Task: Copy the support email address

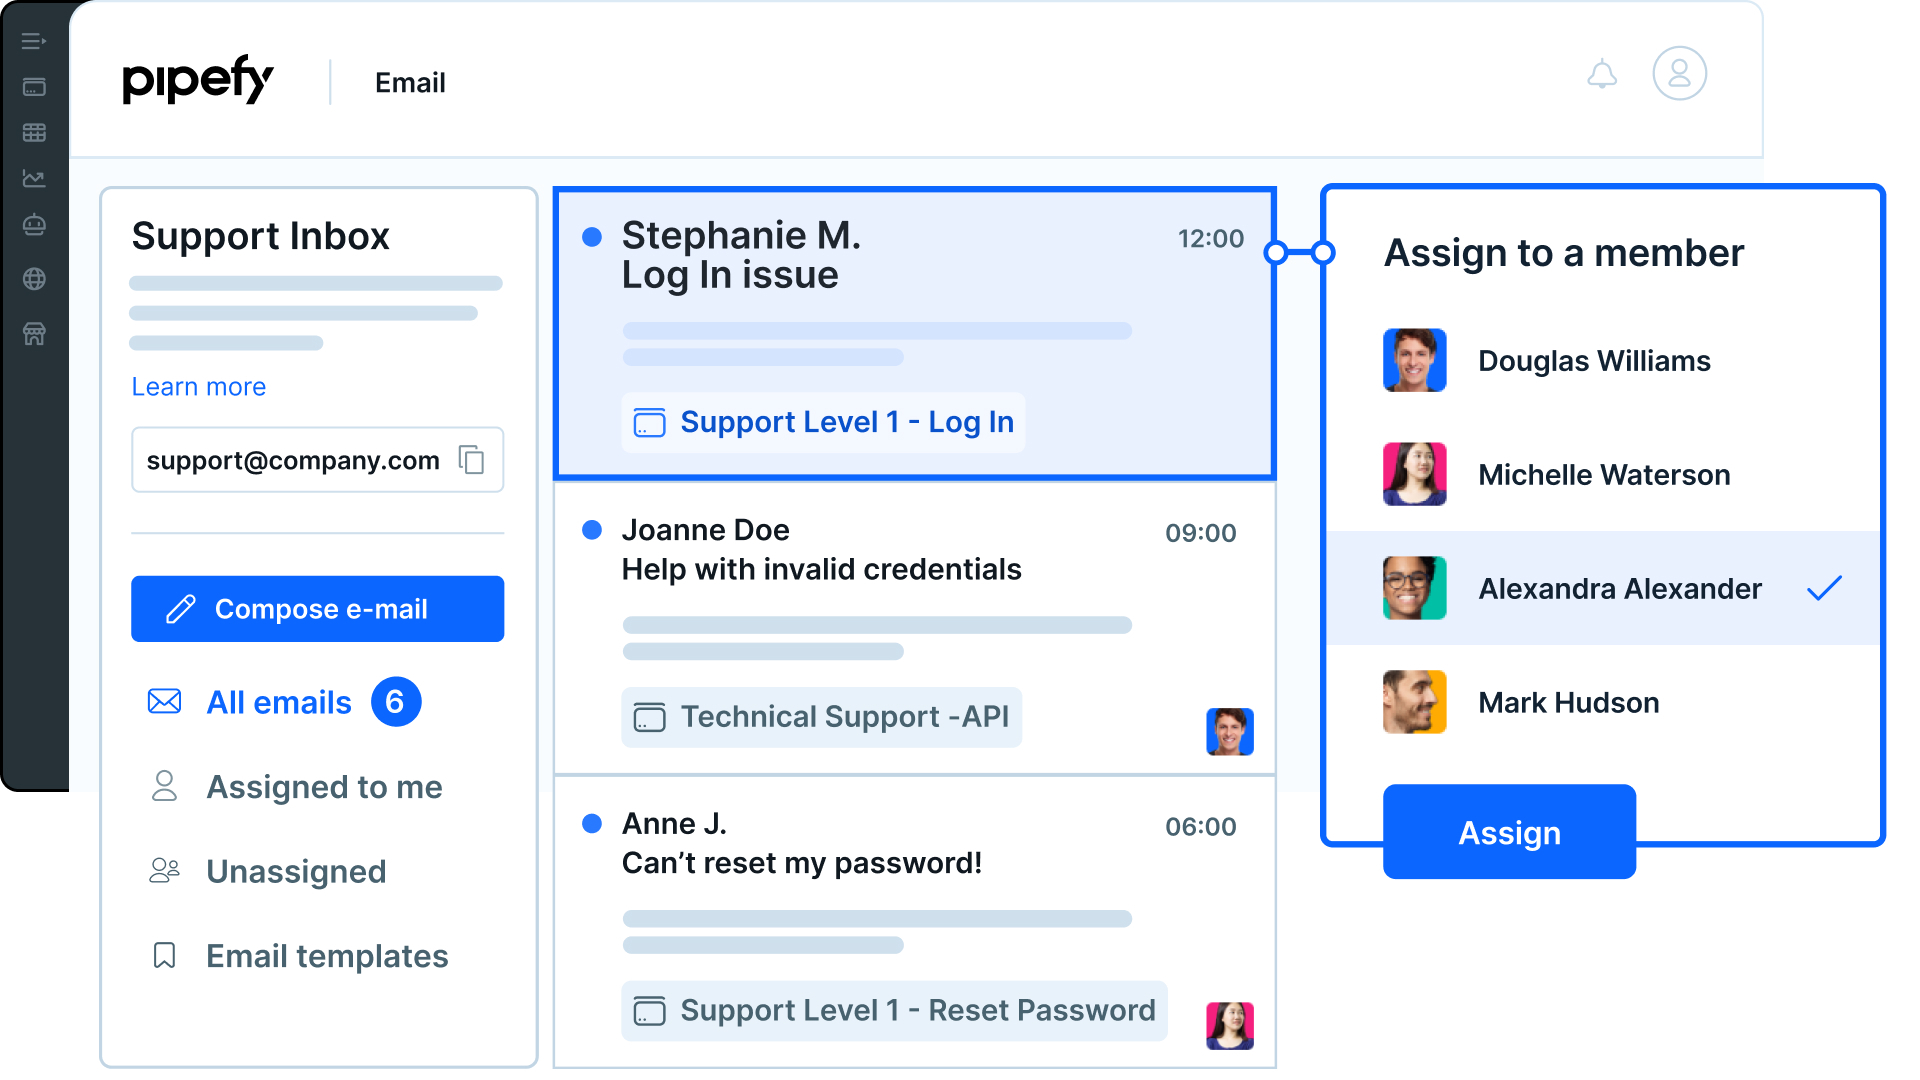Action: [472, 460]
